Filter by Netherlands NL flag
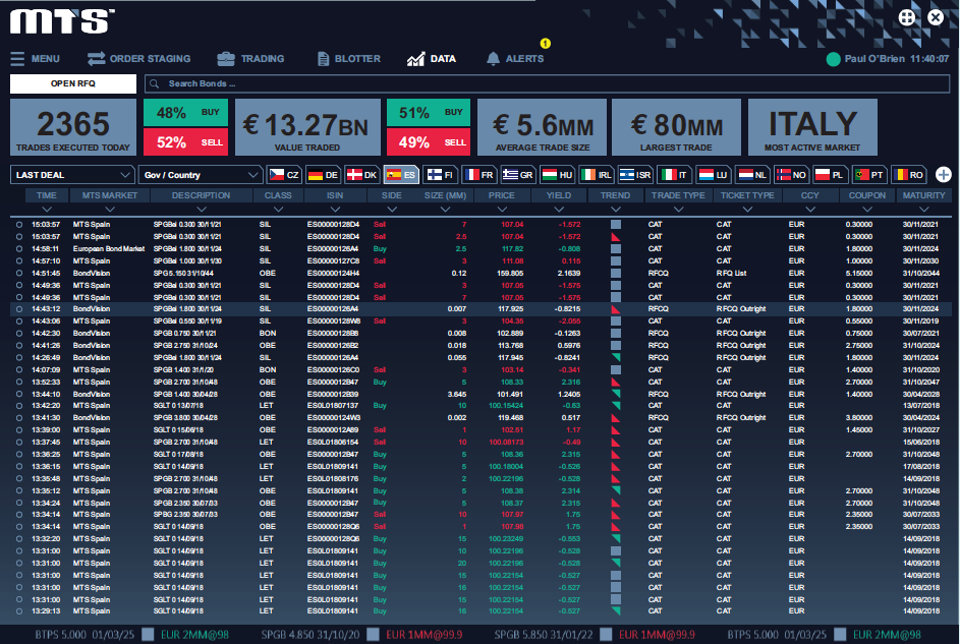The height and width of the screenshot is (644, 960). click(752, 174)
